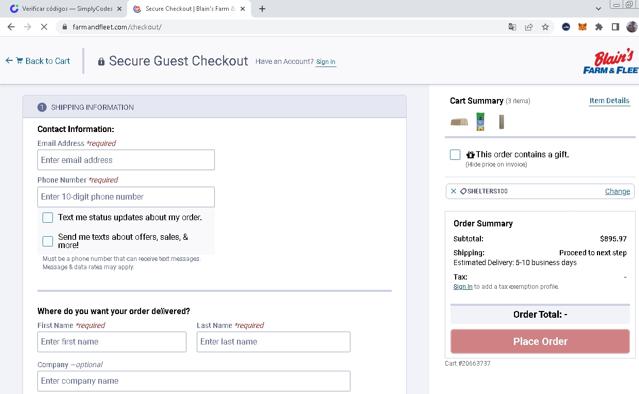Click the Sign In link beside Have an Account
The height and width of the screenshot is (394, 639).
326,62
